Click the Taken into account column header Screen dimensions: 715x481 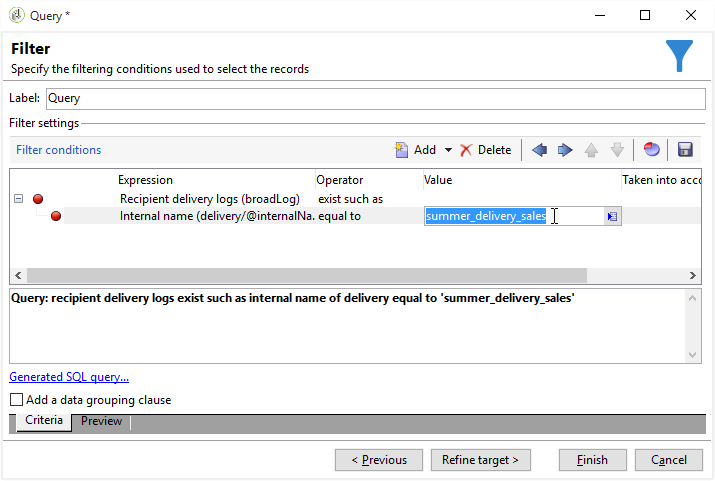pos(661,180)
